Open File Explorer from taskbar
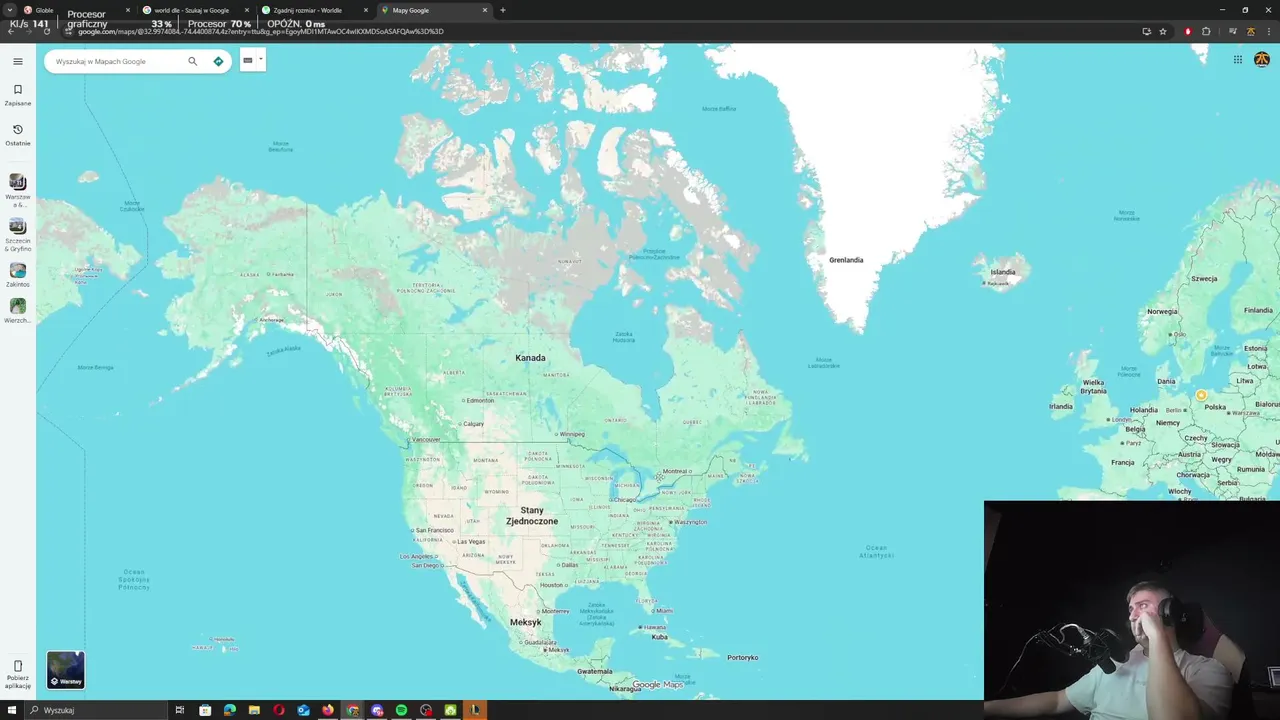Image resolution: width=1280 pixels, height=720 pixels. tap(254, 710)
